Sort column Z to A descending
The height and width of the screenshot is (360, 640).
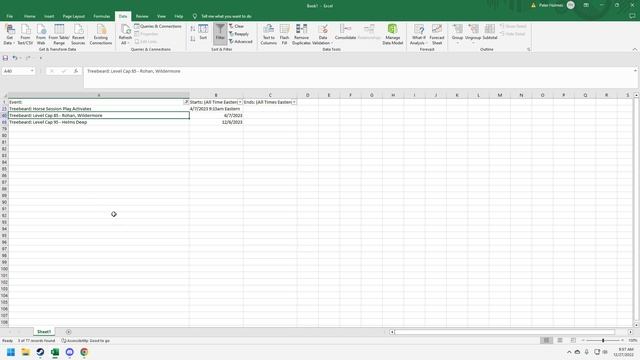[193, 38]
